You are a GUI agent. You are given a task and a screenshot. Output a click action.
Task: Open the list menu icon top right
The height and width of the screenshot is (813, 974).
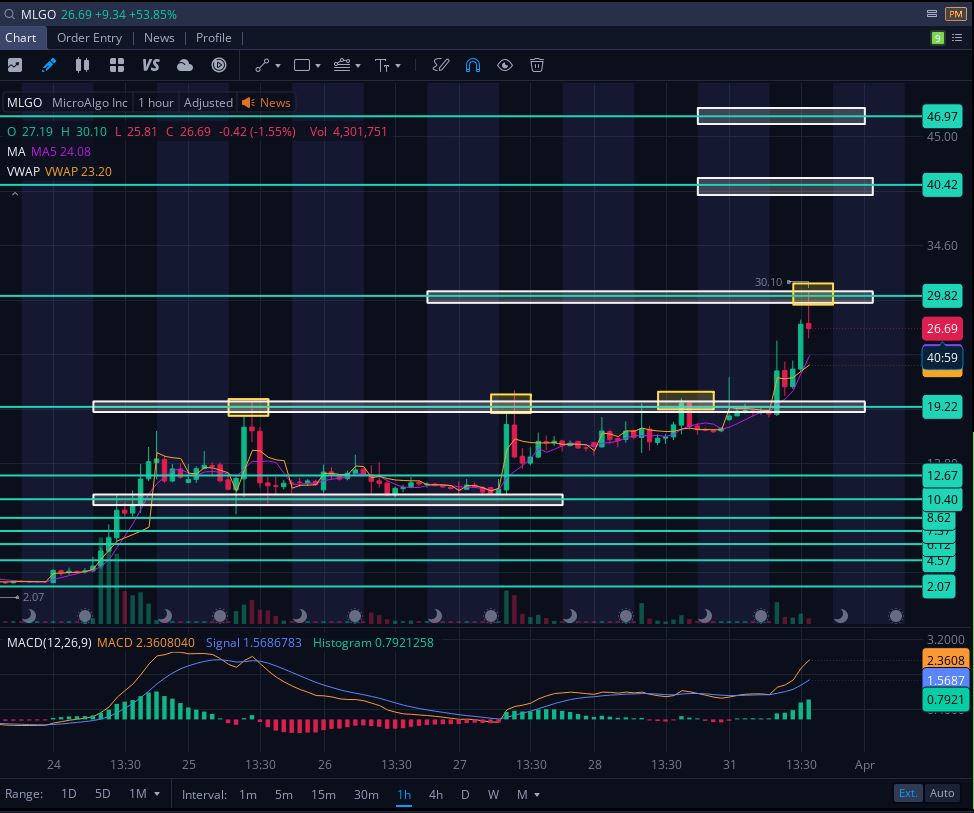(957, 38)
